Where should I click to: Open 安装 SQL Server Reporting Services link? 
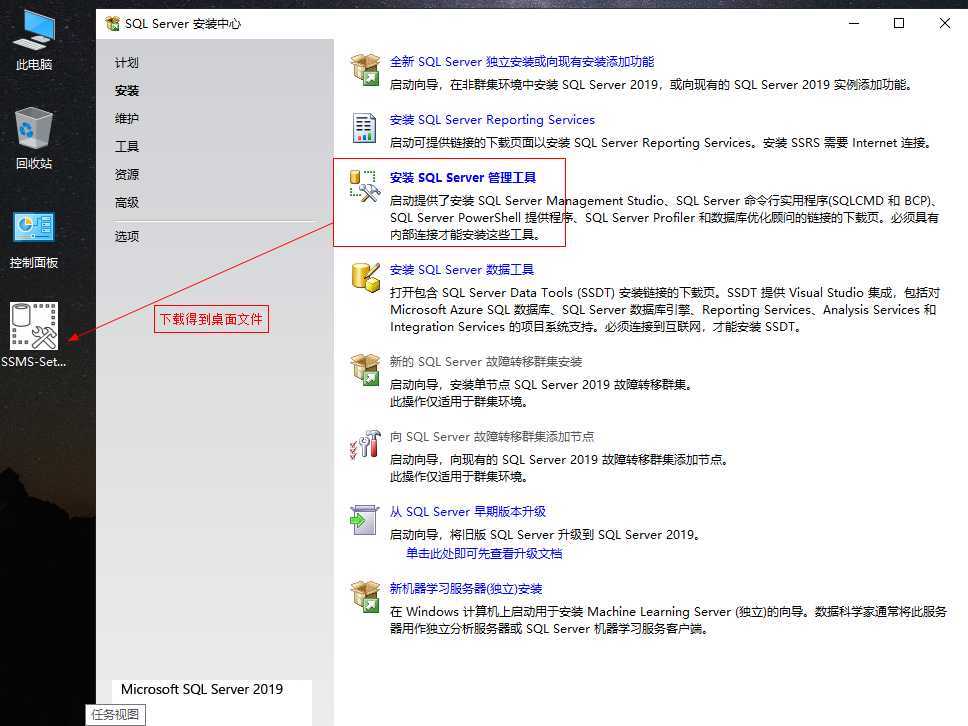coord(492,120)
